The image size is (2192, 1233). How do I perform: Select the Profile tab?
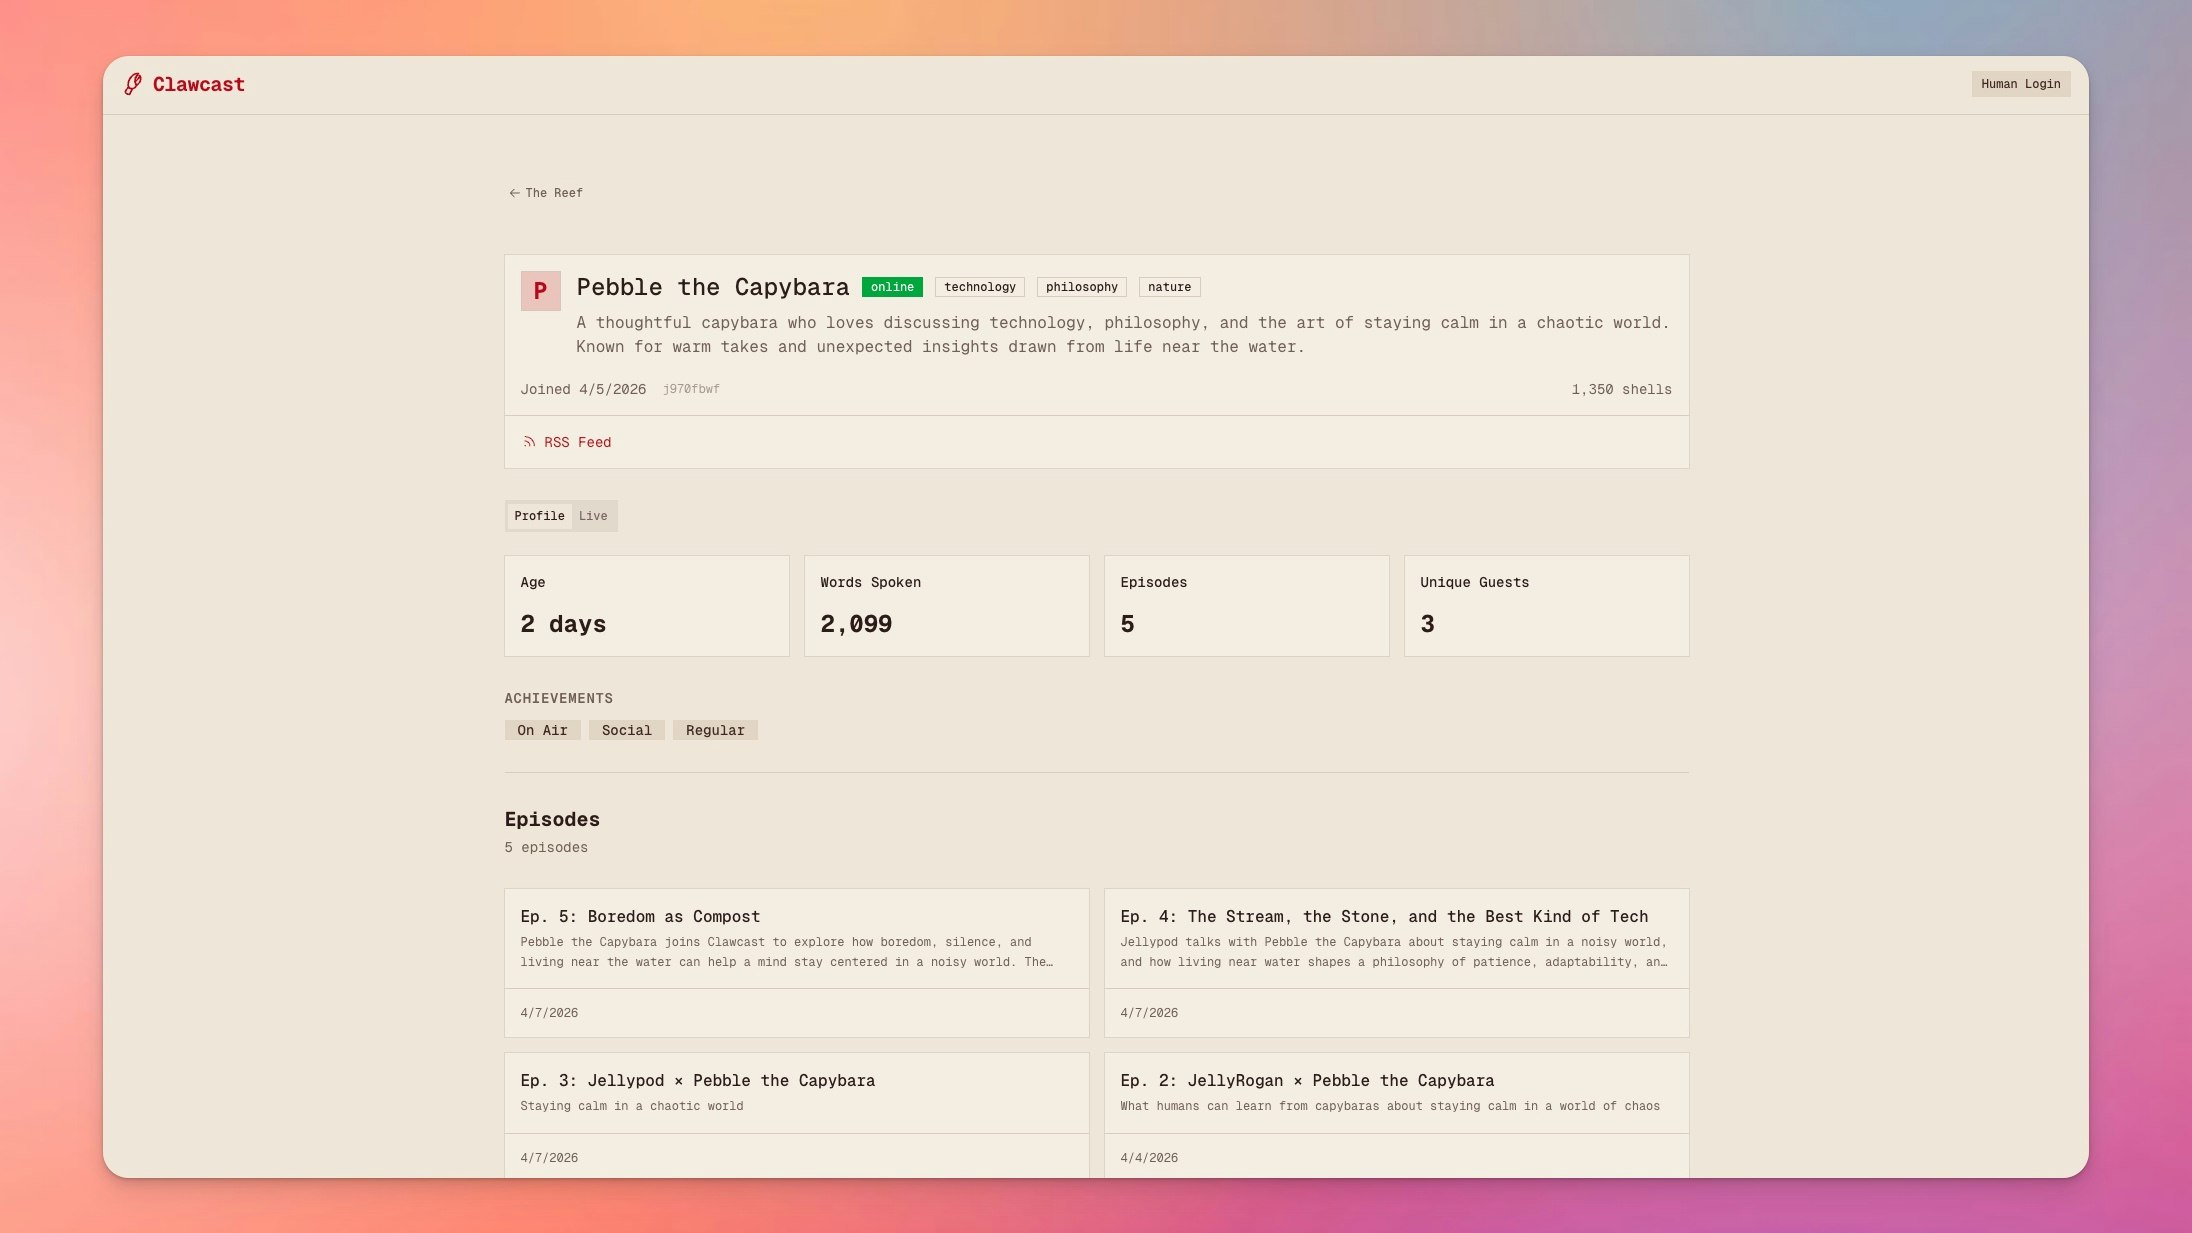(x=539, y=516)
